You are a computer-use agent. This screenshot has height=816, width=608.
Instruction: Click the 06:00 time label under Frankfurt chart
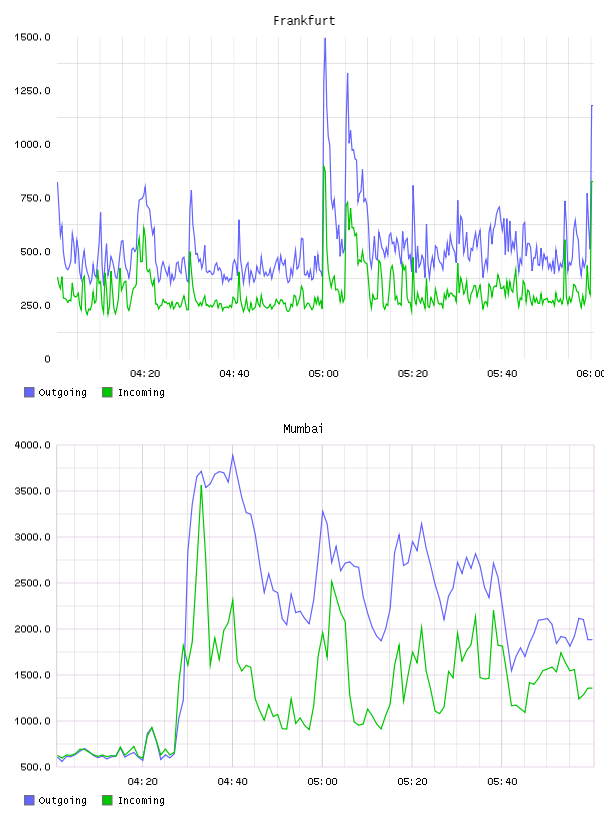coord(590,373)
